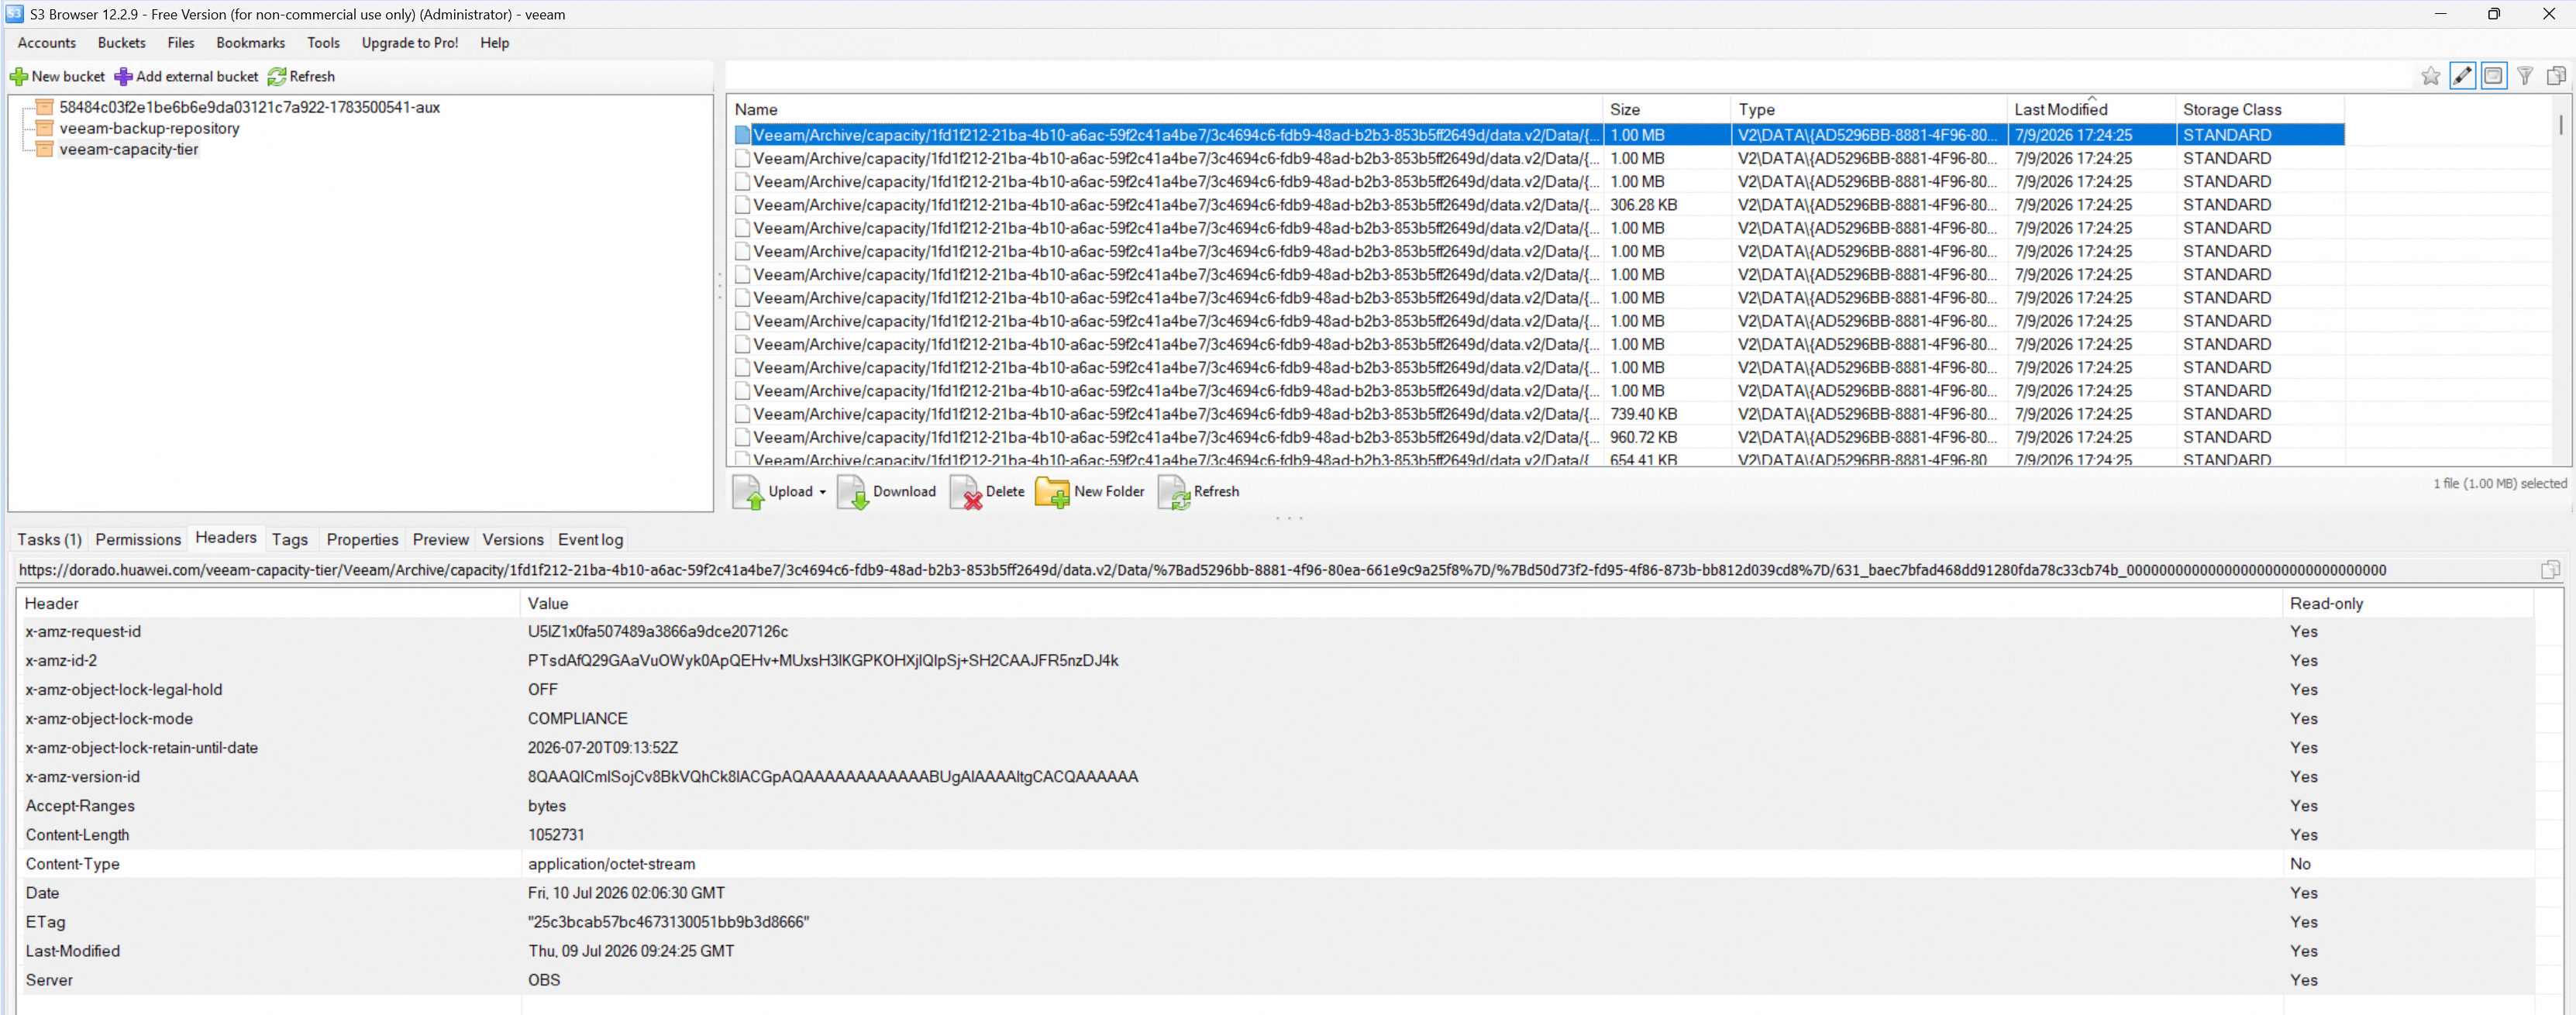Select the Headers tab

click(226, 538)
